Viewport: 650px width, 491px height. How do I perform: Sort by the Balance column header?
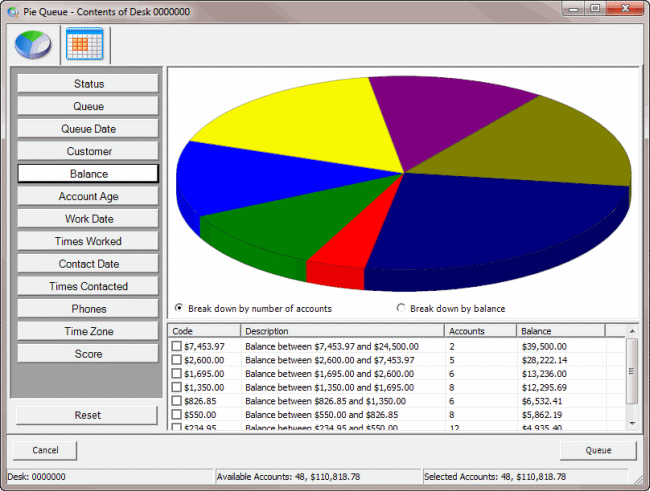coord(561,331)
